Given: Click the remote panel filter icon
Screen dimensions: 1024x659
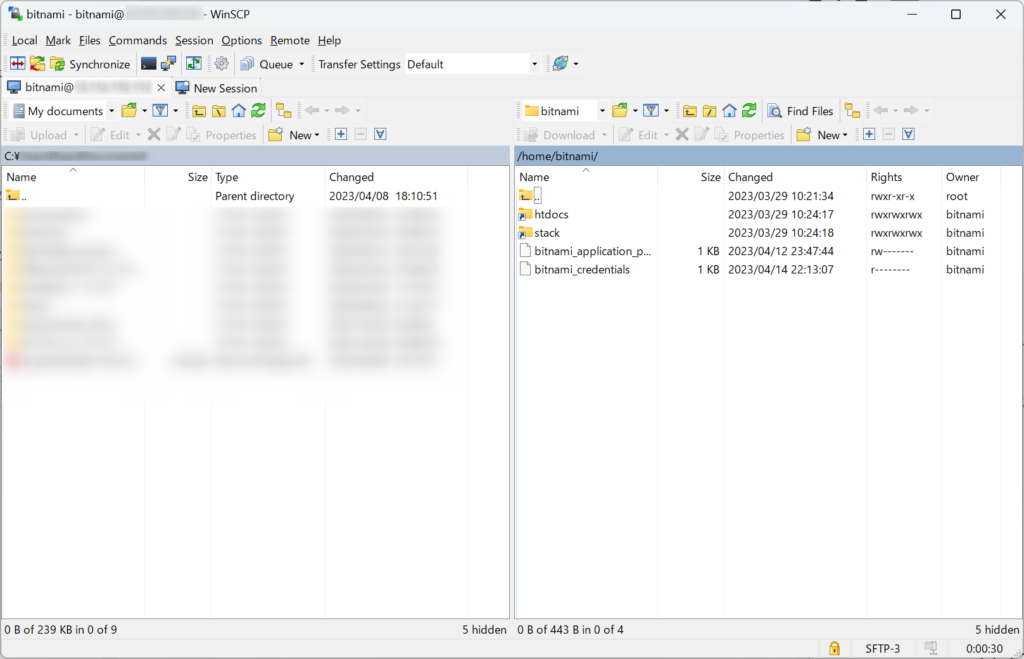Looking at the screenshot, I should (651, 110).
